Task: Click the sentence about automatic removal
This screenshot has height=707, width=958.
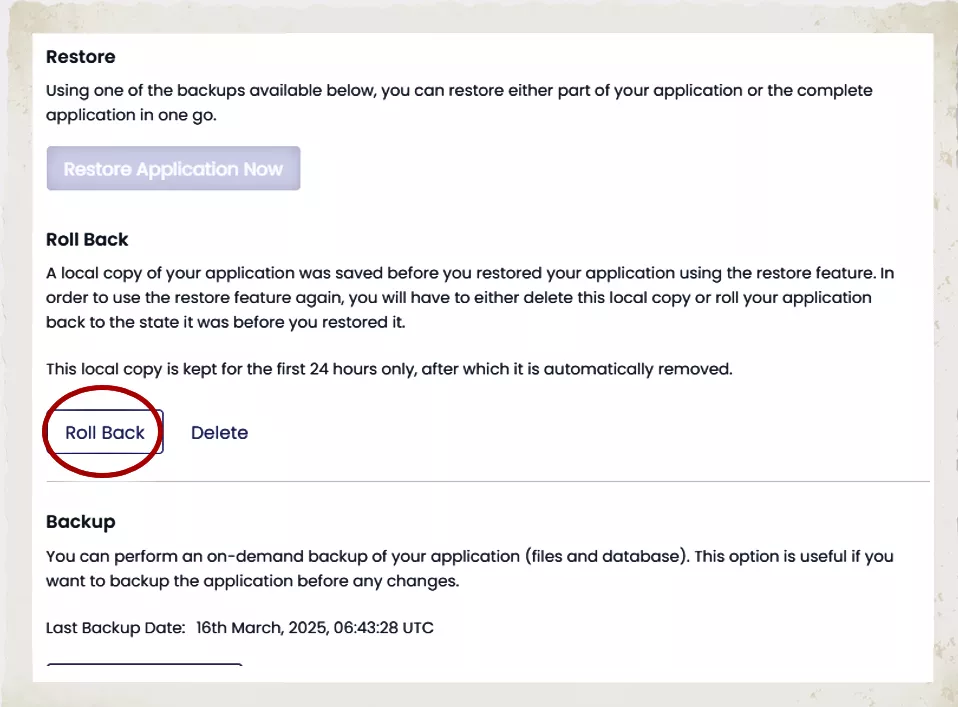Action: click(389, 369)
